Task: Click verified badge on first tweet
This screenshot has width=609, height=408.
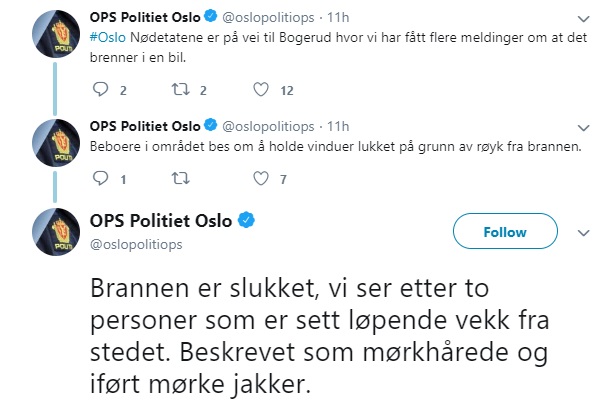Action: [x=209, y=17]
